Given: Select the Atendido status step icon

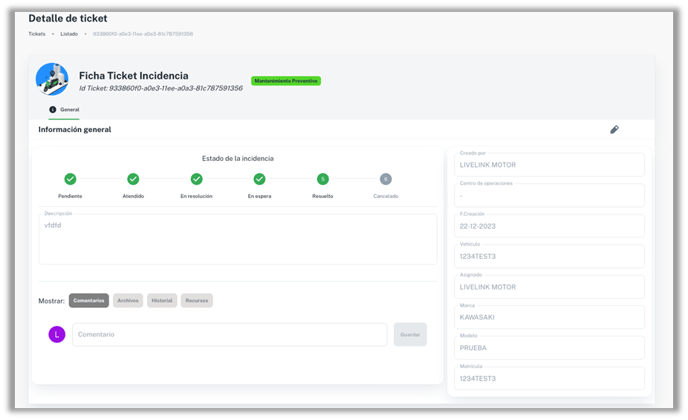Looking at the screenshot, I should coord(133,179).
